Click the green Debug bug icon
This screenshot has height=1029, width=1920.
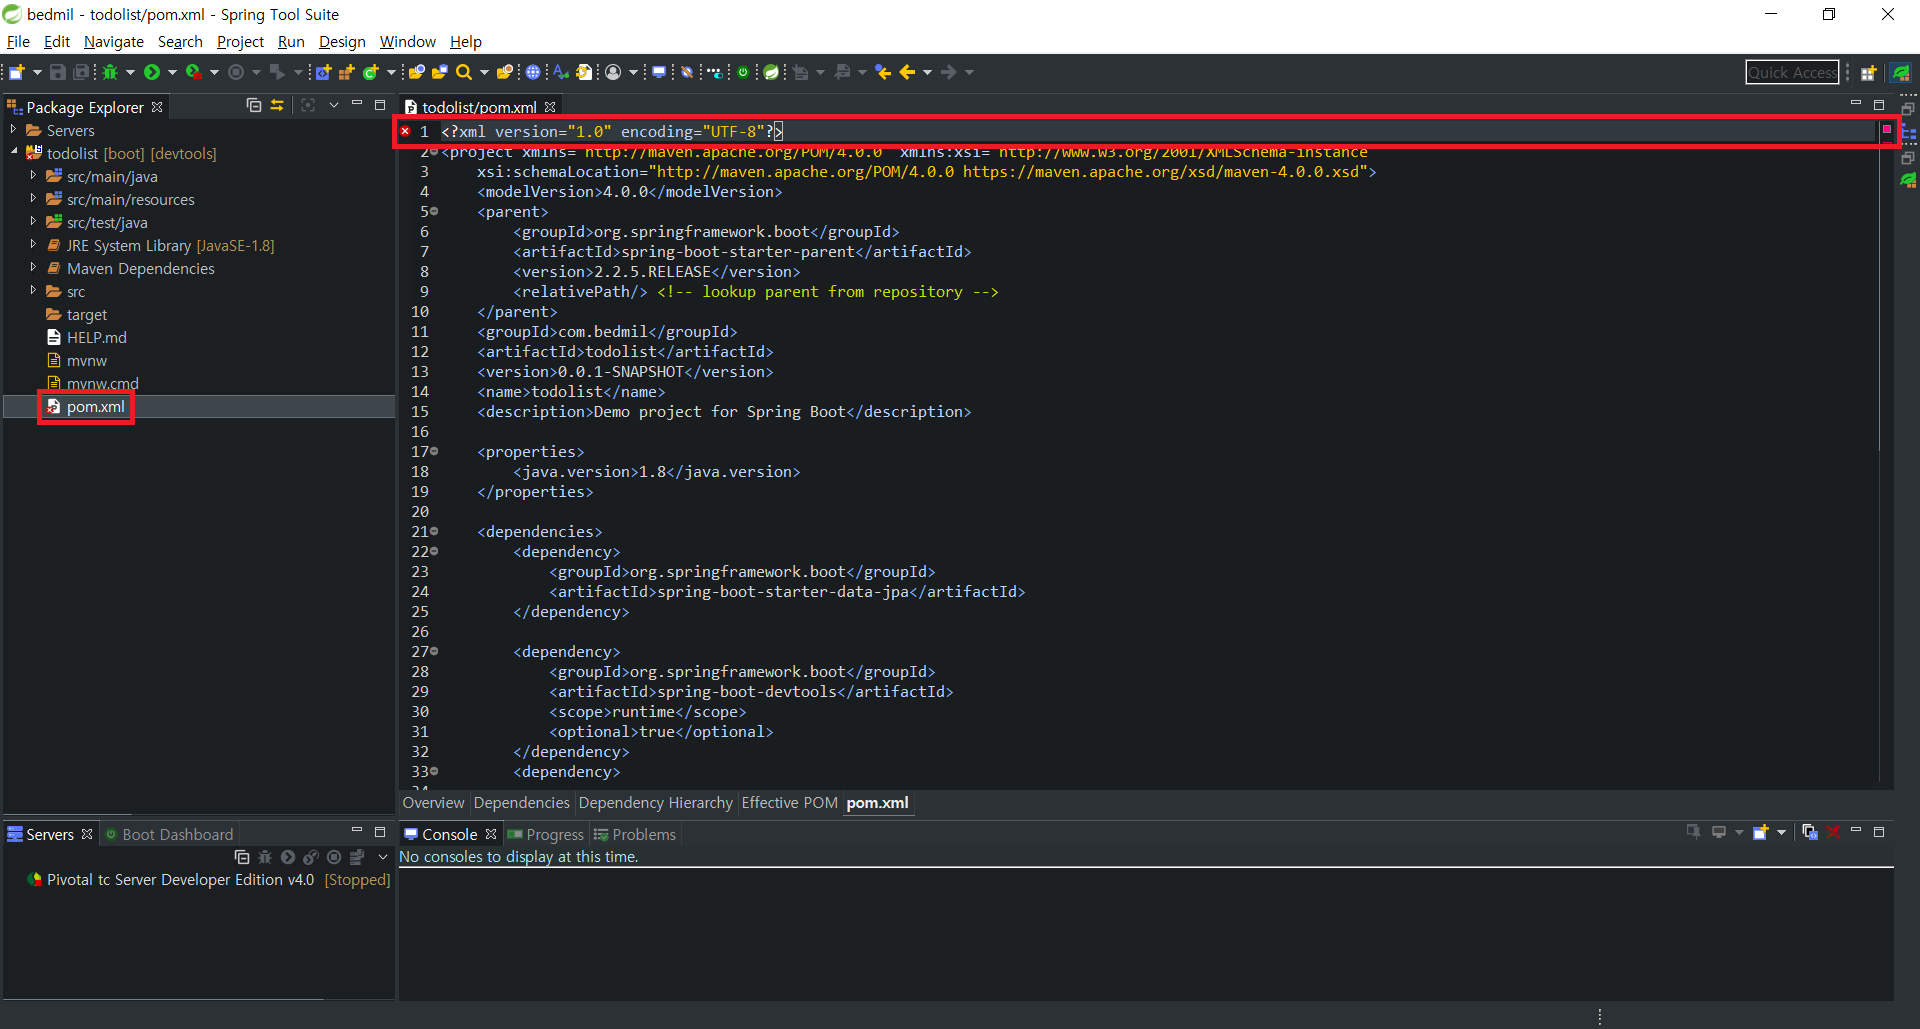click(110, 72)
